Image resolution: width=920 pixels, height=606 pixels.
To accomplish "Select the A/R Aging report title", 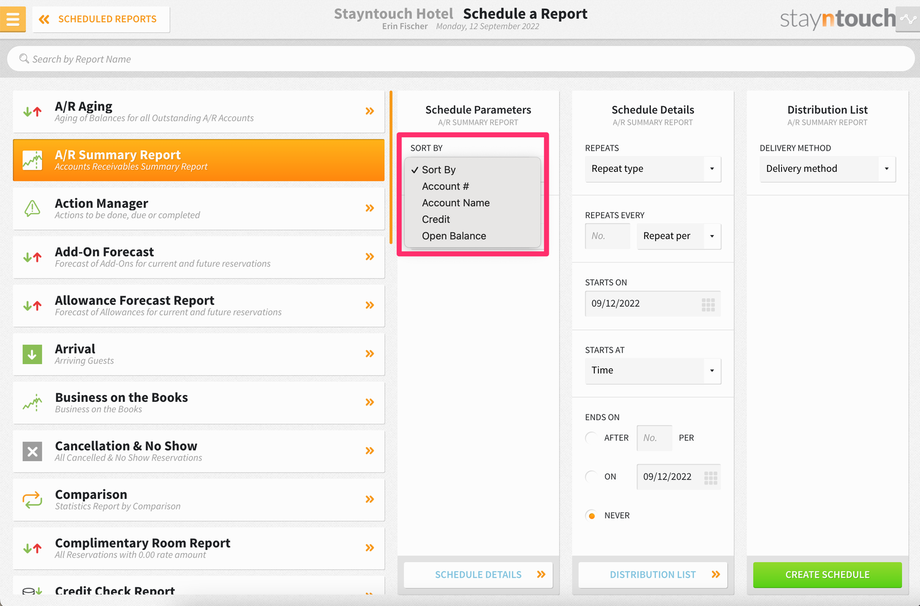I will tap(83, 107).
